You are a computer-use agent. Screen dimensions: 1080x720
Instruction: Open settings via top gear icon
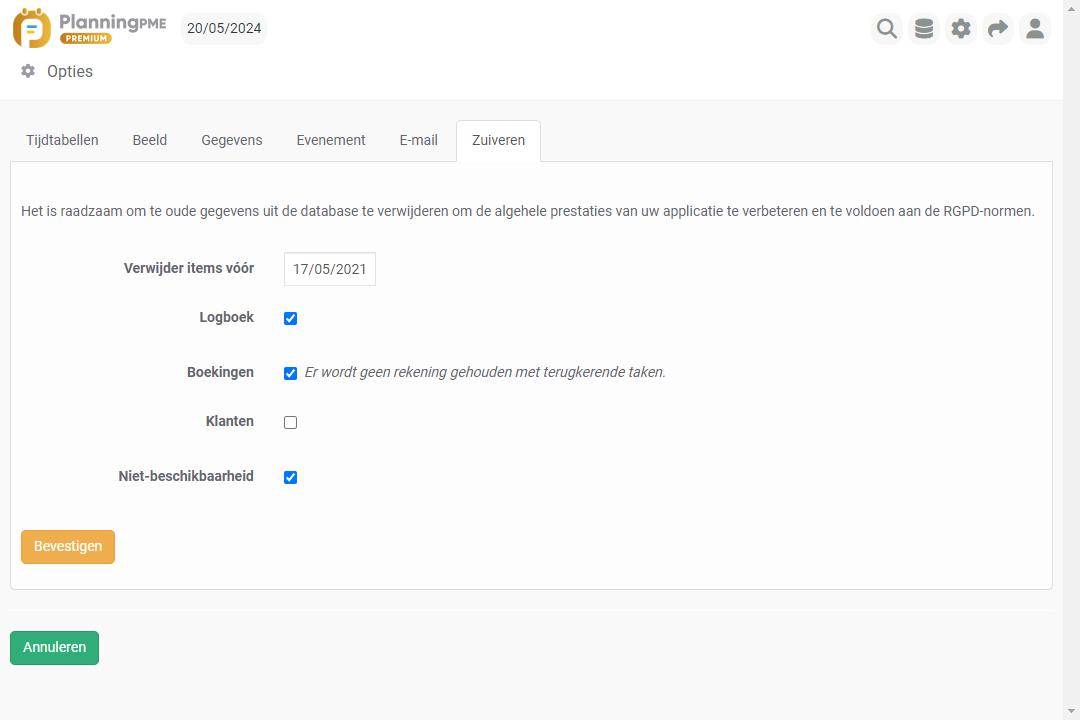pyautogui.click(x=961, y=29)
